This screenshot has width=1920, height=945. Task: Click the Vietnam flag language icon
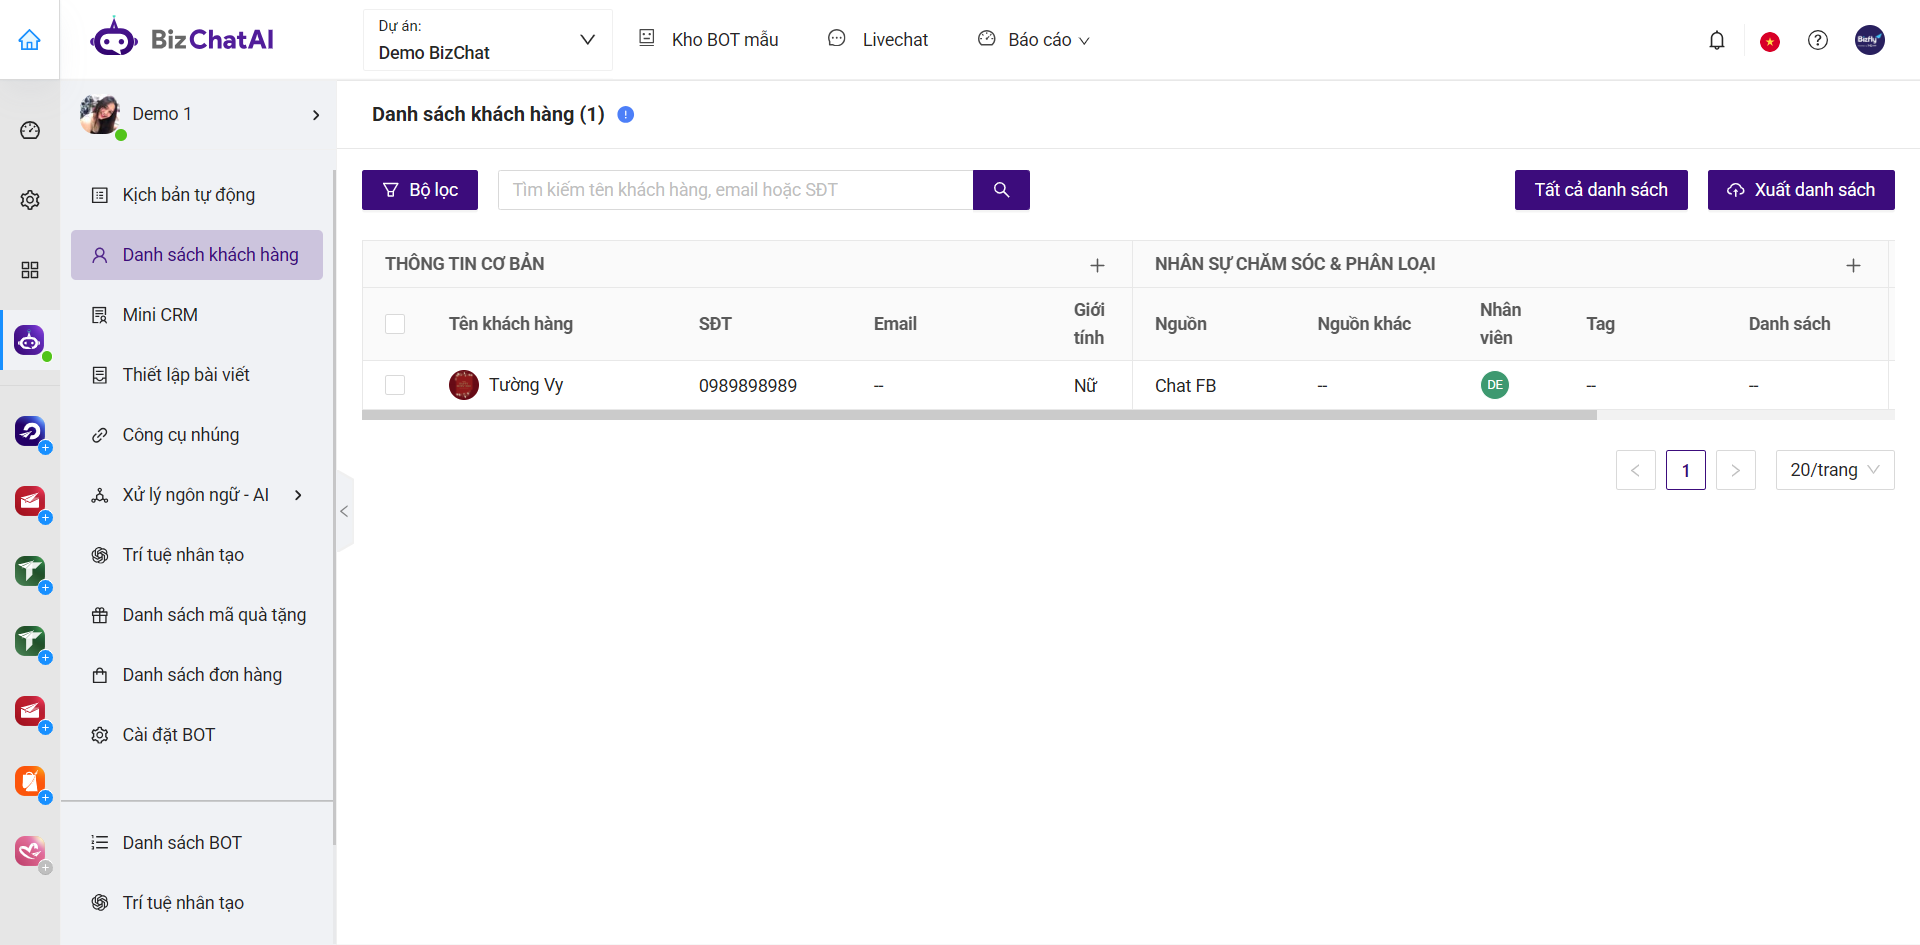tap(1770, 41)
